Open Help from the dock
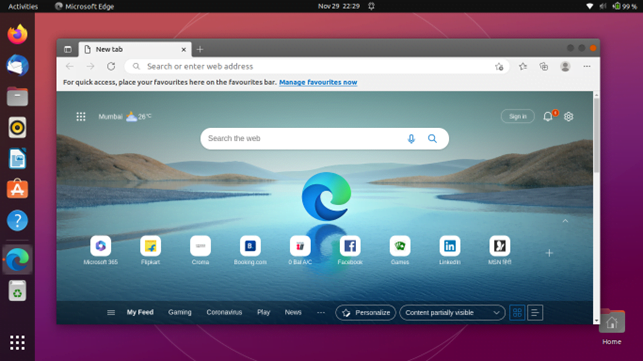Screen dimensions: 643x361 [x=17, y=221]
